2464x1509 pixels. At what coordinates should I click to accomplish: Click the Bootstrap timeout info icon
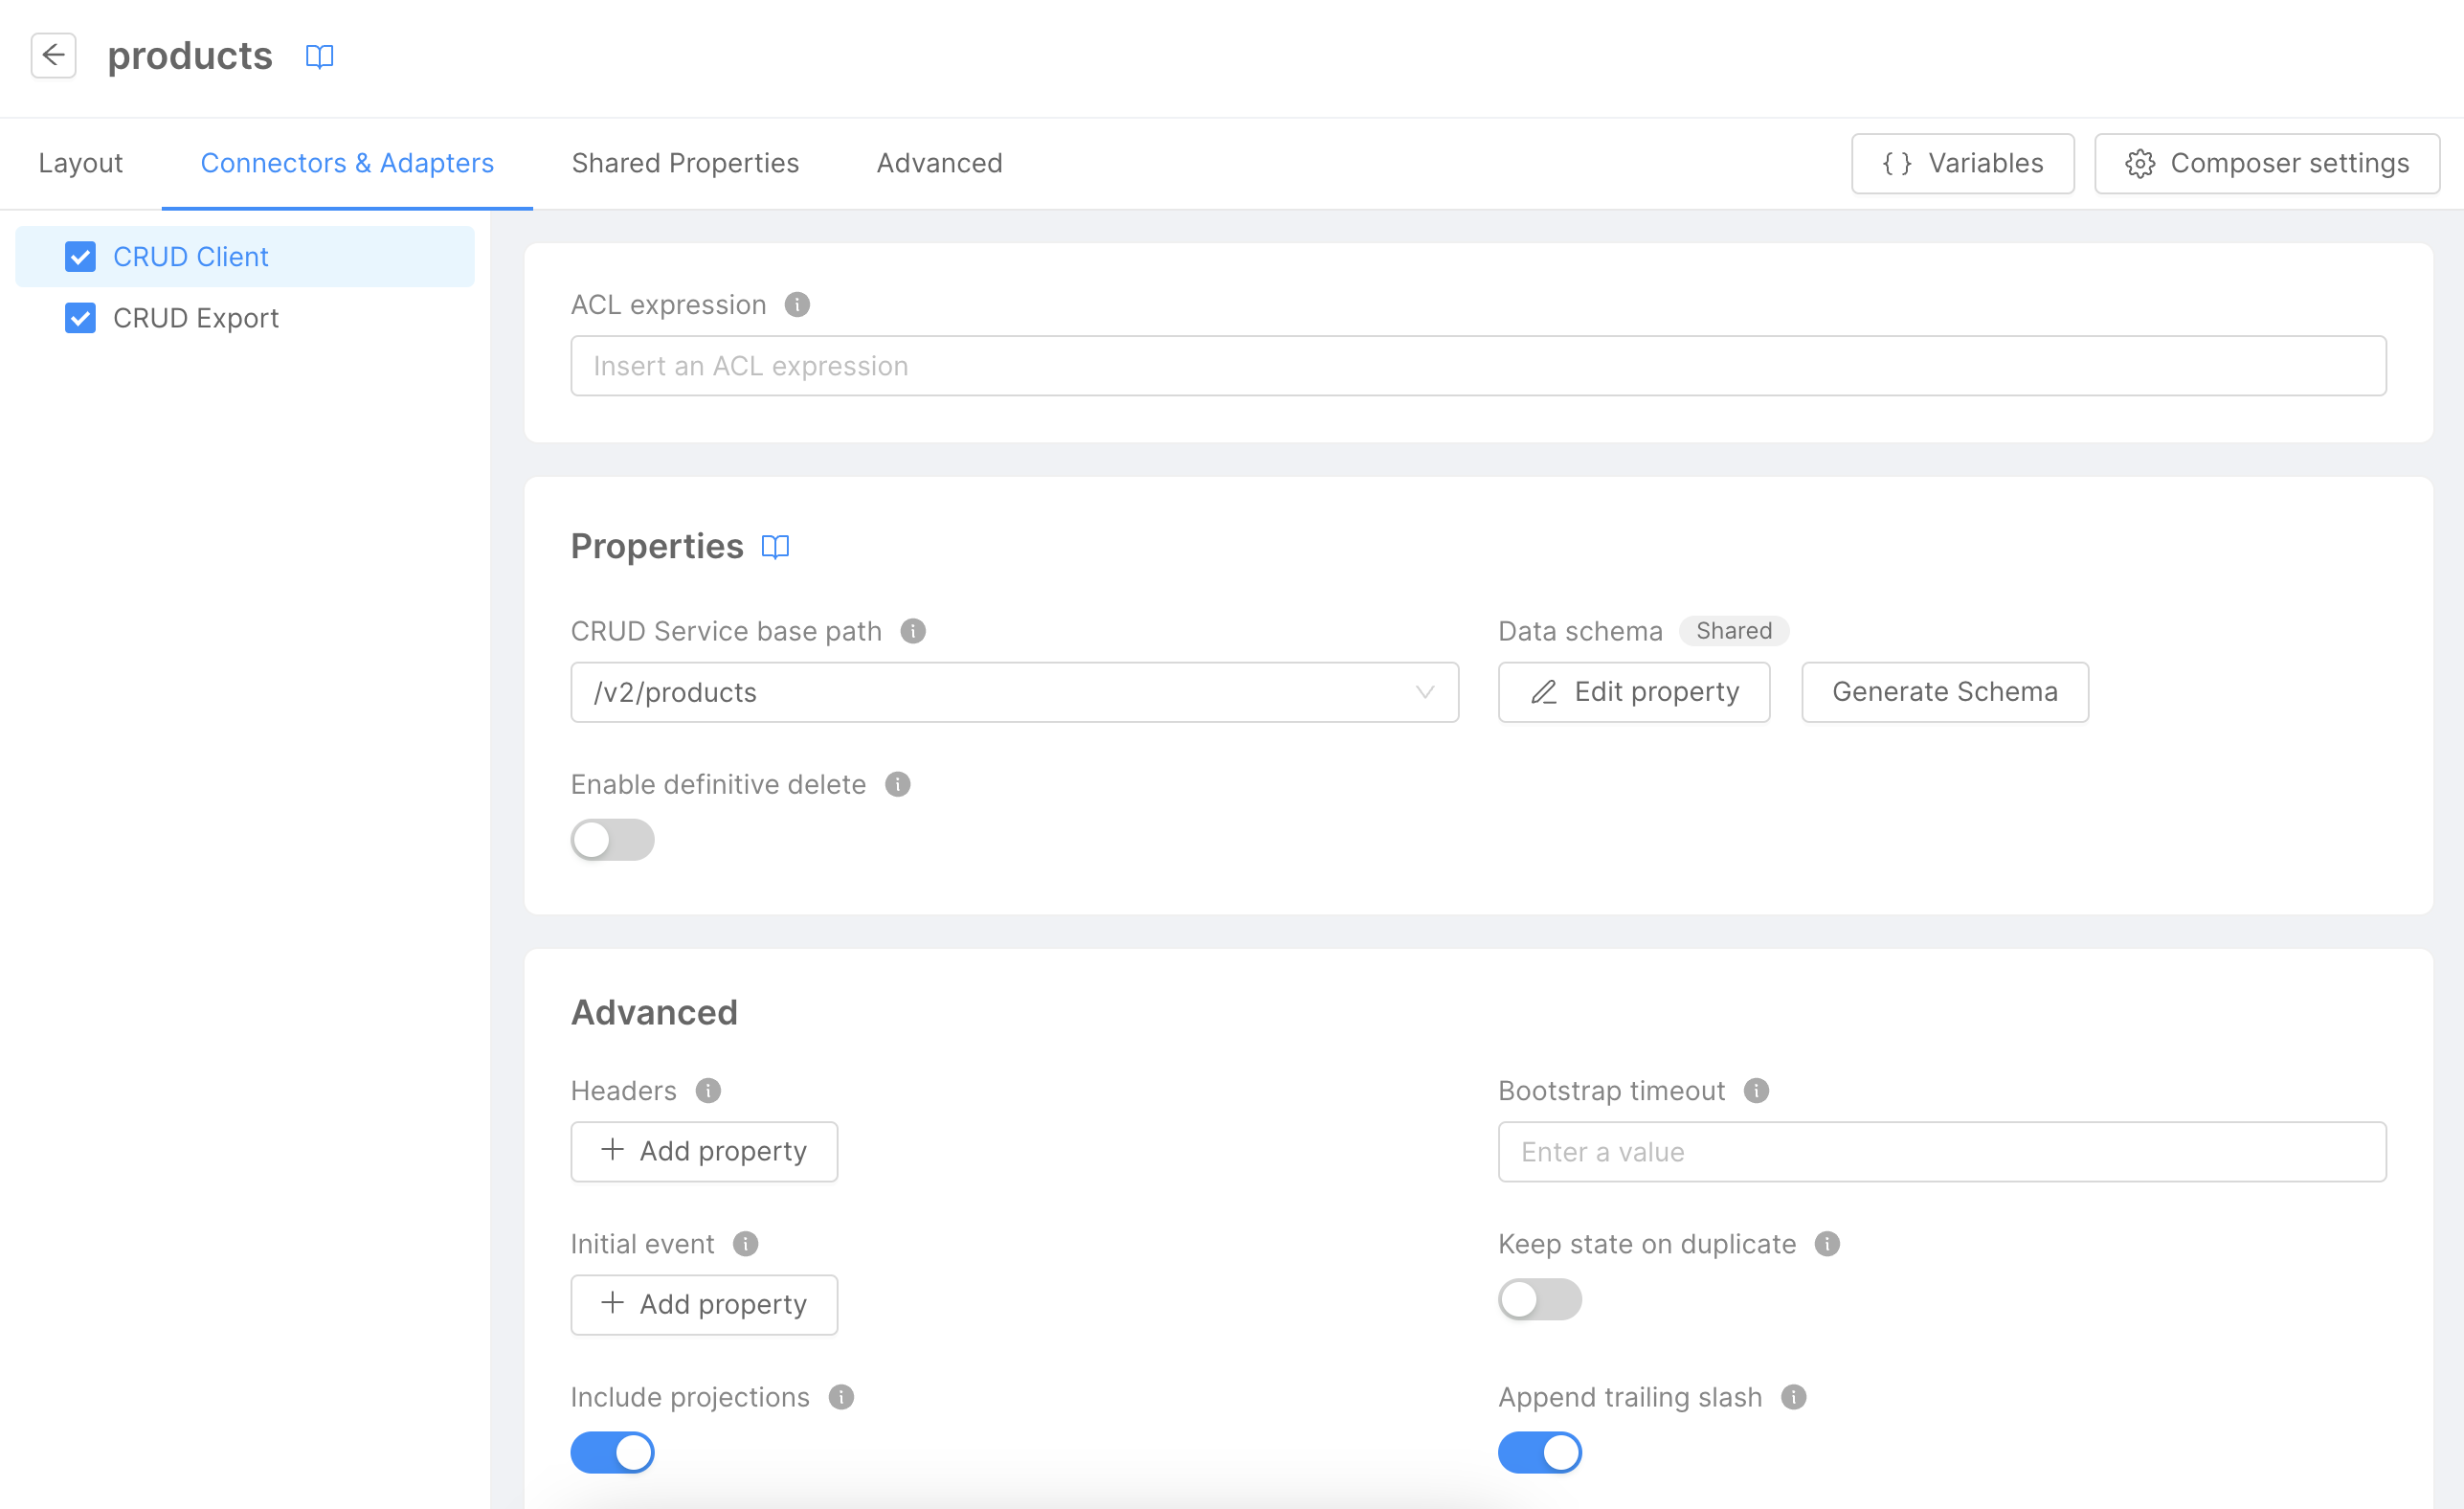click(x=1757, y=1091)
